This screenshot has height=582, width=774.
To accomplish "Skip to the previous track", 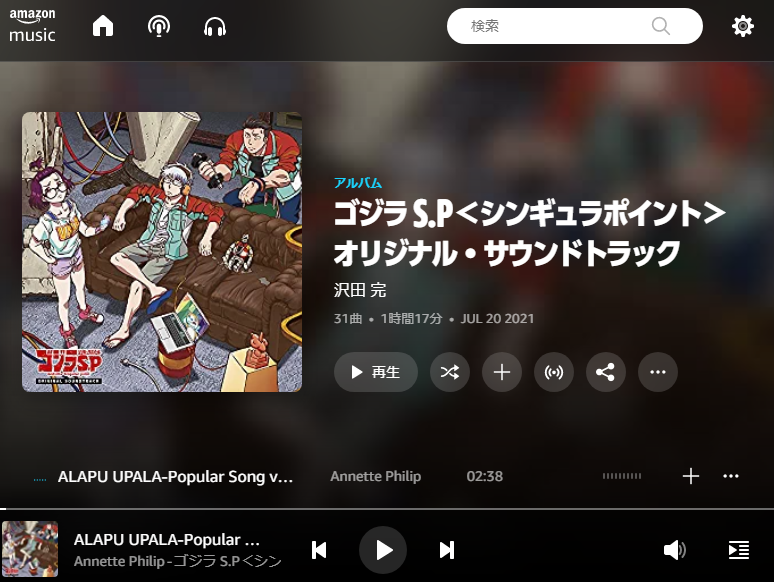I will click(x=319, y=550).
